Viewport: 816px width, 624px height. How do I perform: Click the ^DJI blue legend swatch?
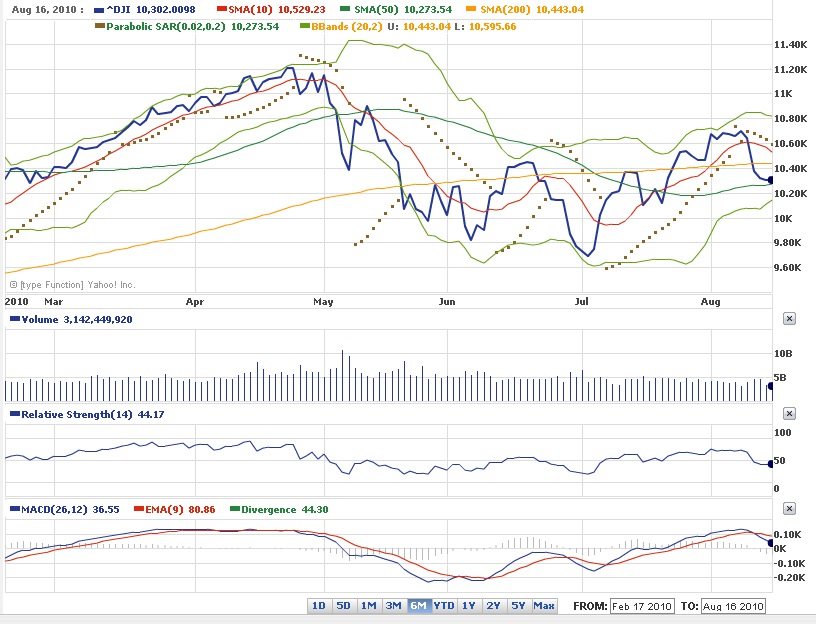(99, 10)
